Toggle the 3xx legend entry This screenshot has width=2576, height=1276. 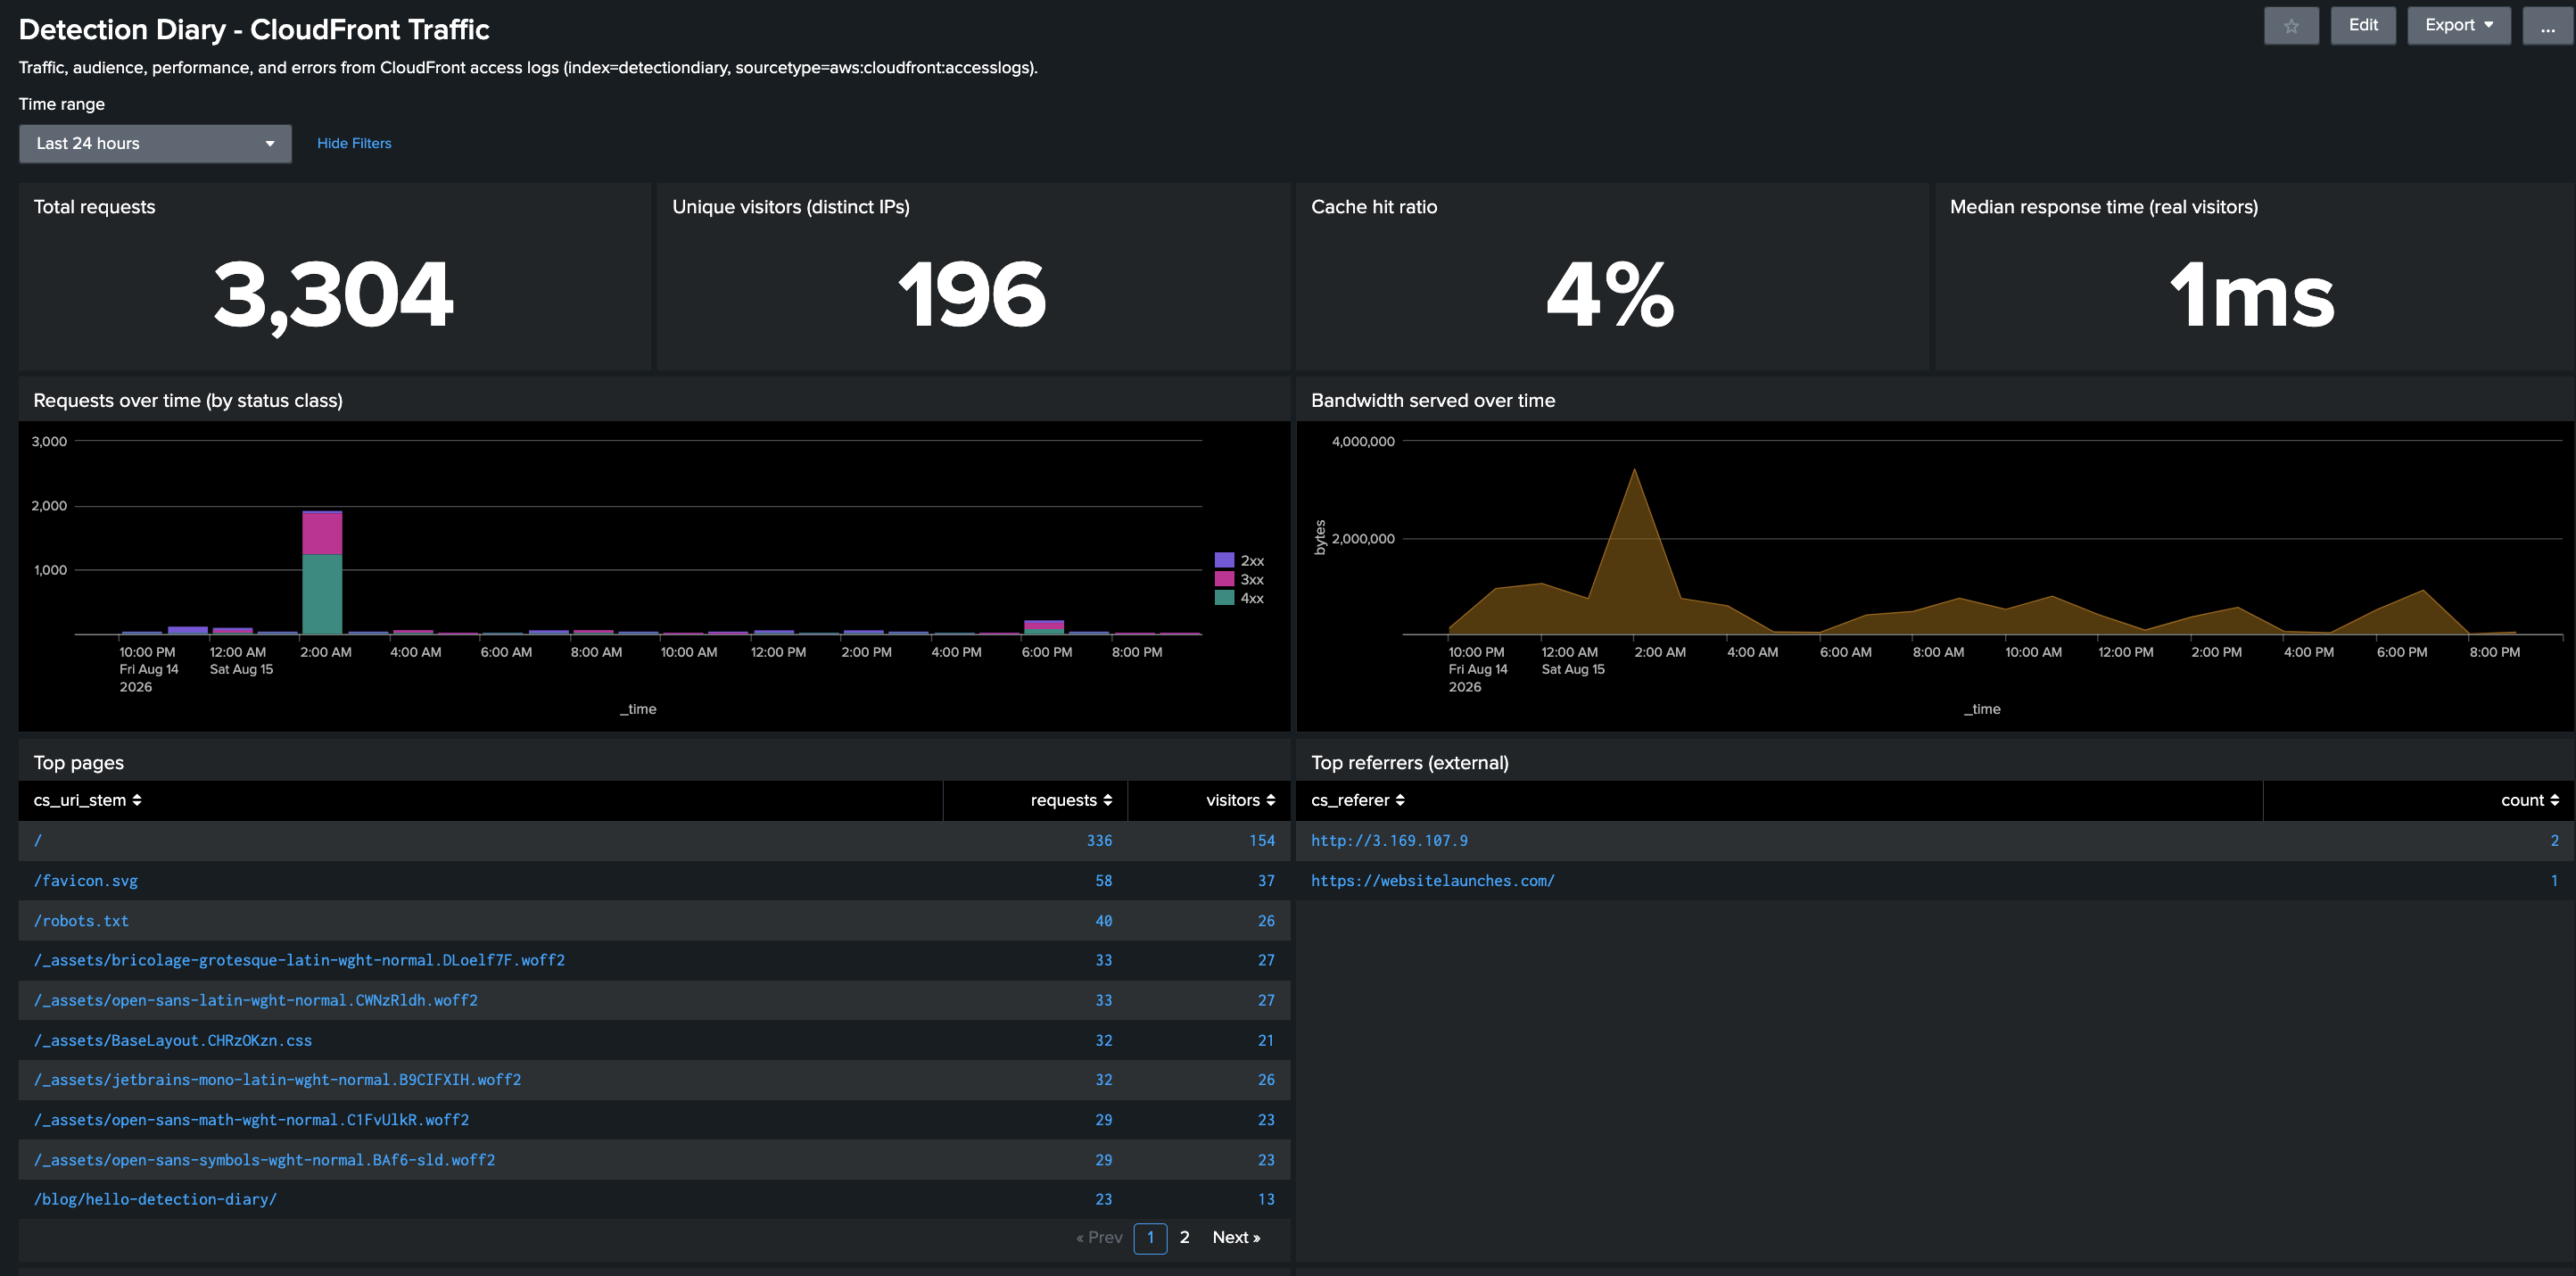tap(1240, 579)
